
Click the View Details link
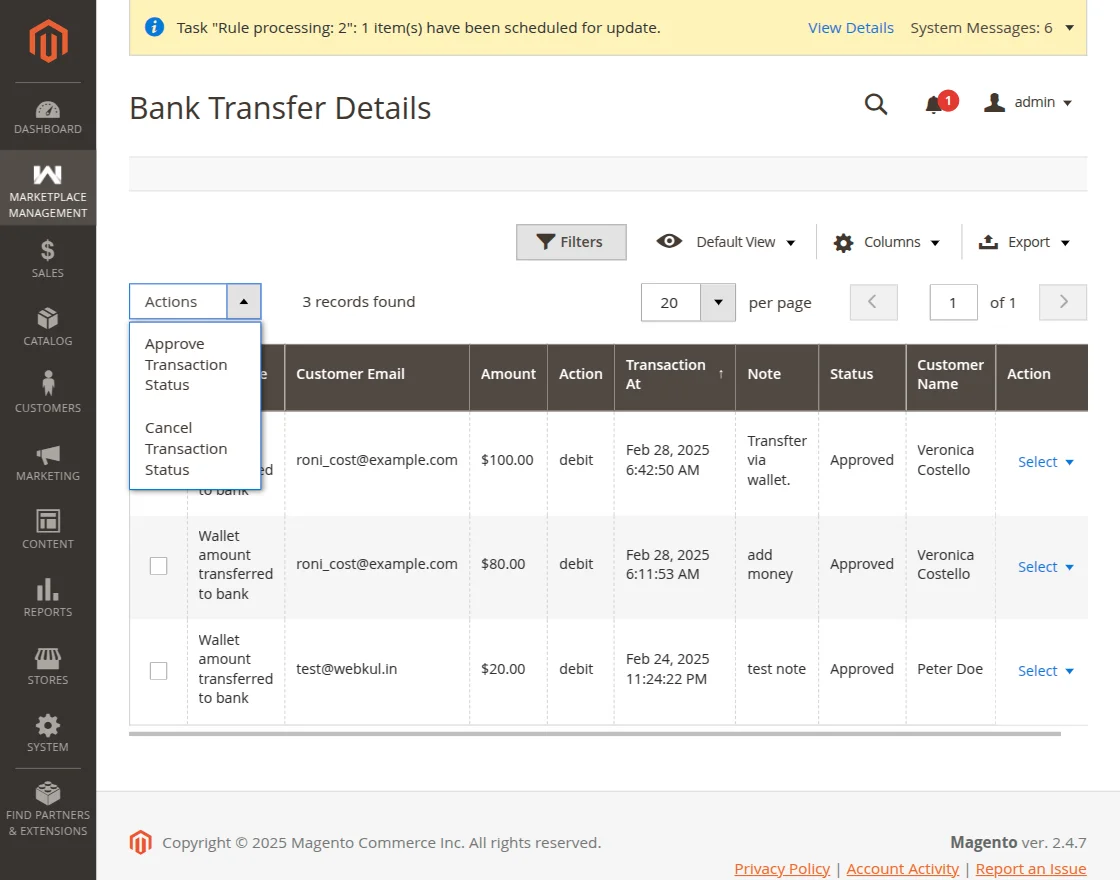click(851, 28)
